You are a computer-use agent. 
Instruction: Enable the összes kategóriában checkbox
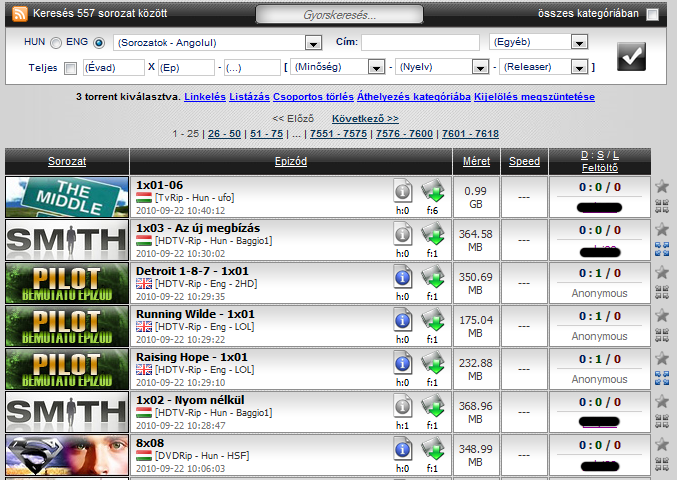tap(652, 15)
